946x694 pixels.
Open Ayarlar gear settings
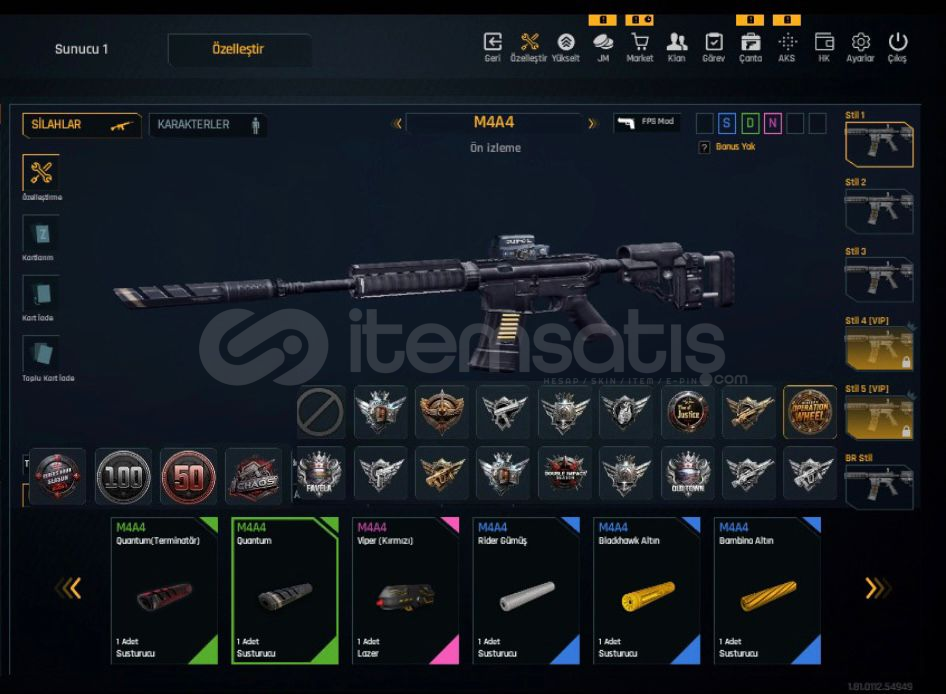coord(860,42)
